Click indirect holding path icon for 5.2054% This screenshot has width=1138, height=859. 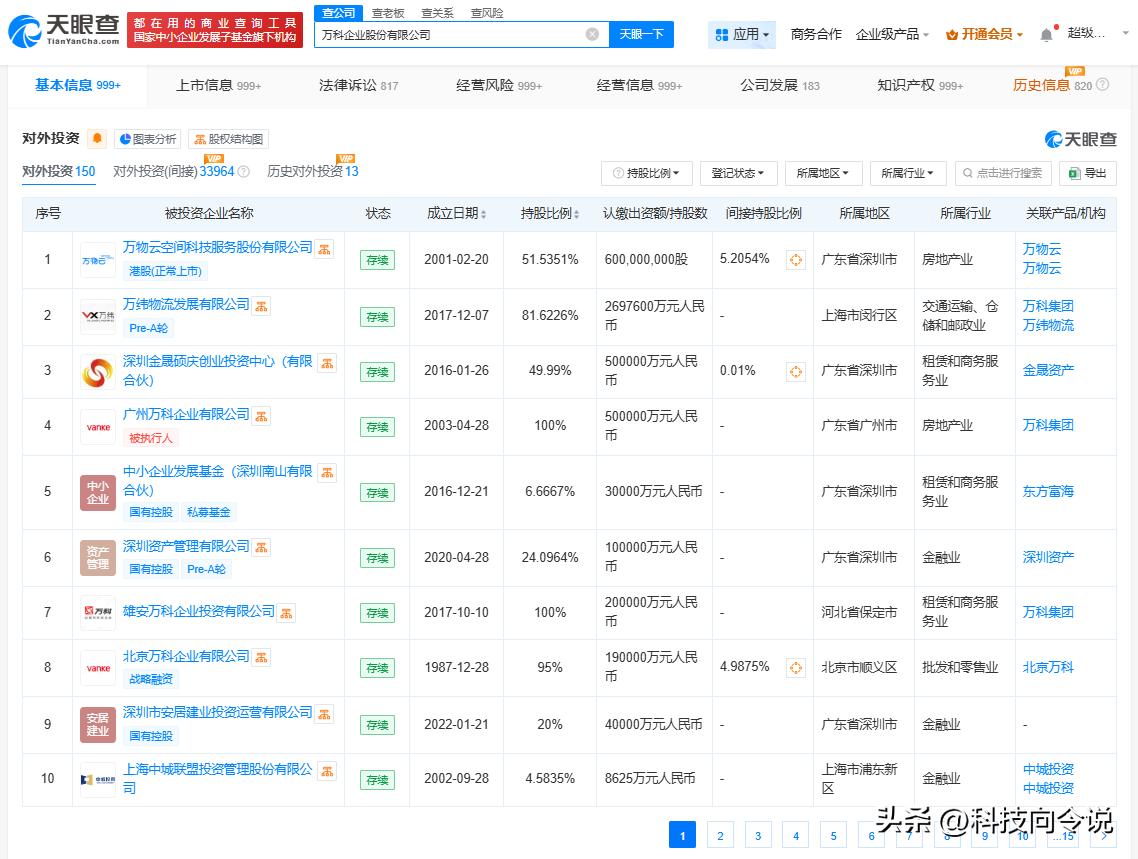click(795, 260)
